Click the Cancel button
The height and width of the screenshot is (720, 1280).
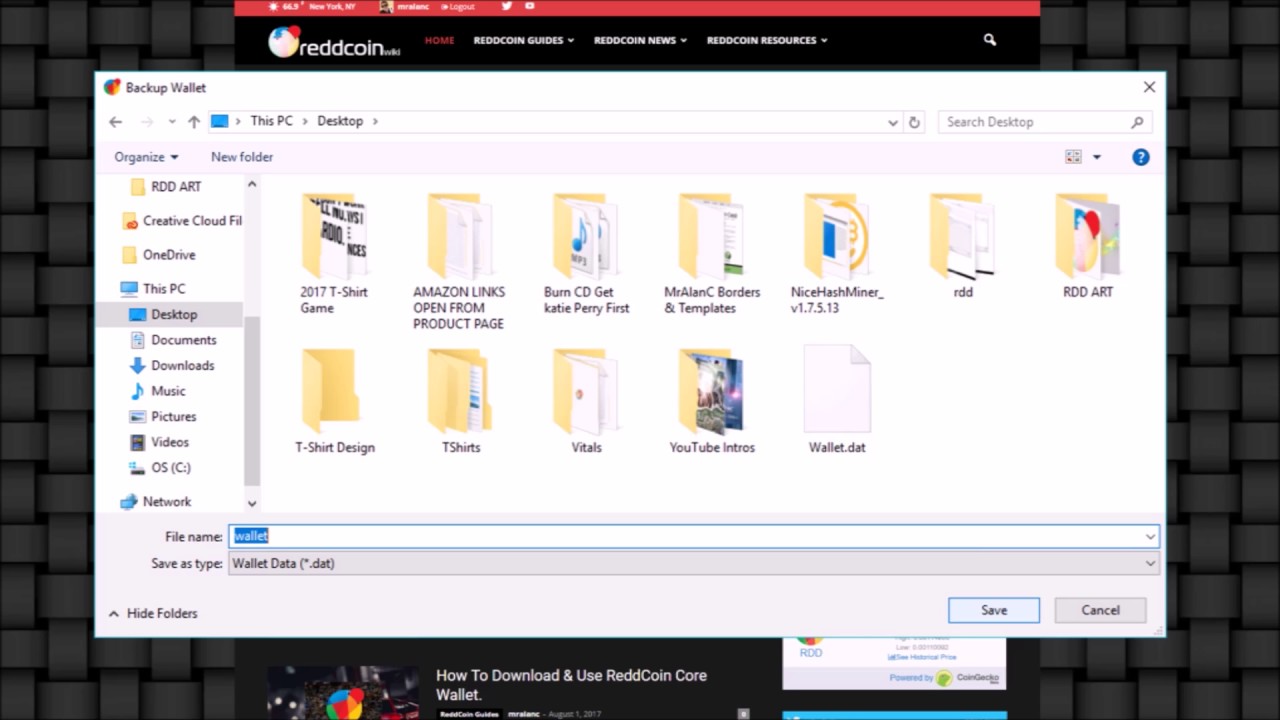1100,610
